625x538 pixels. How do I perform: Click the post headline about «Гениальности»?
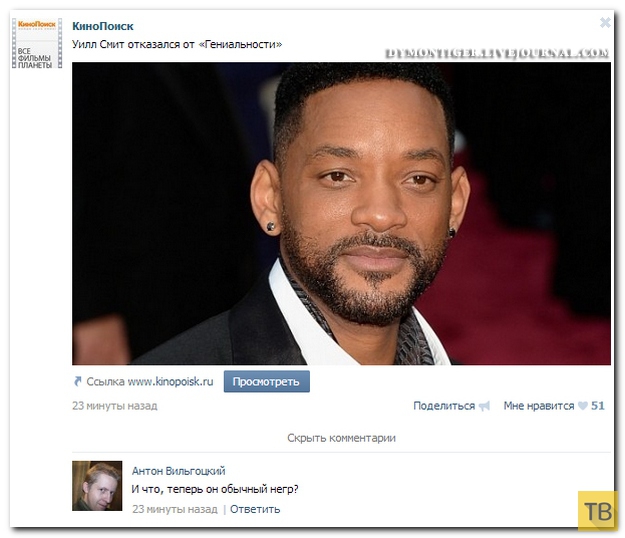click(177, 44)
